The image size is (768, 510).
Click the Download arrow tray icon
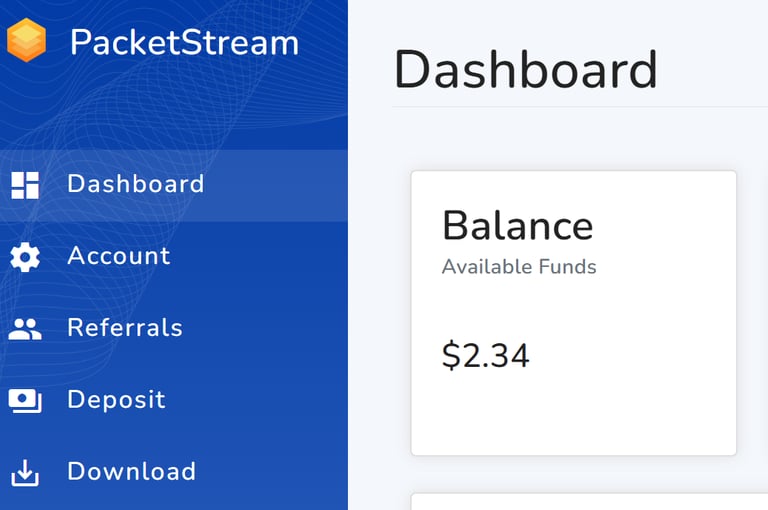tap(25, 473)
